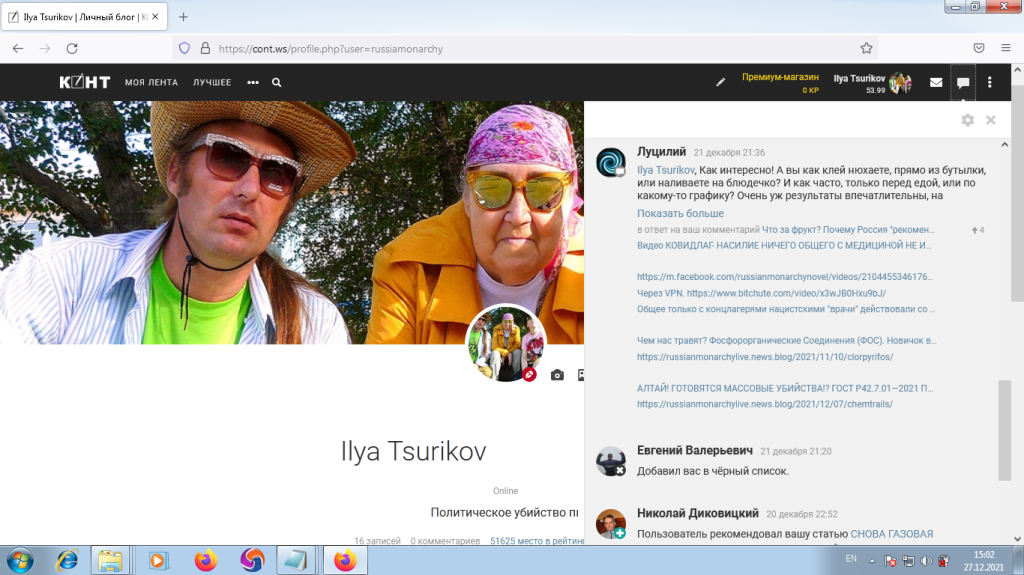Click the Firefox bookmark star icon
Image resolution: width=1024 pixels, height=575 pixels.
pyautogui.click(x=867, y=48)
